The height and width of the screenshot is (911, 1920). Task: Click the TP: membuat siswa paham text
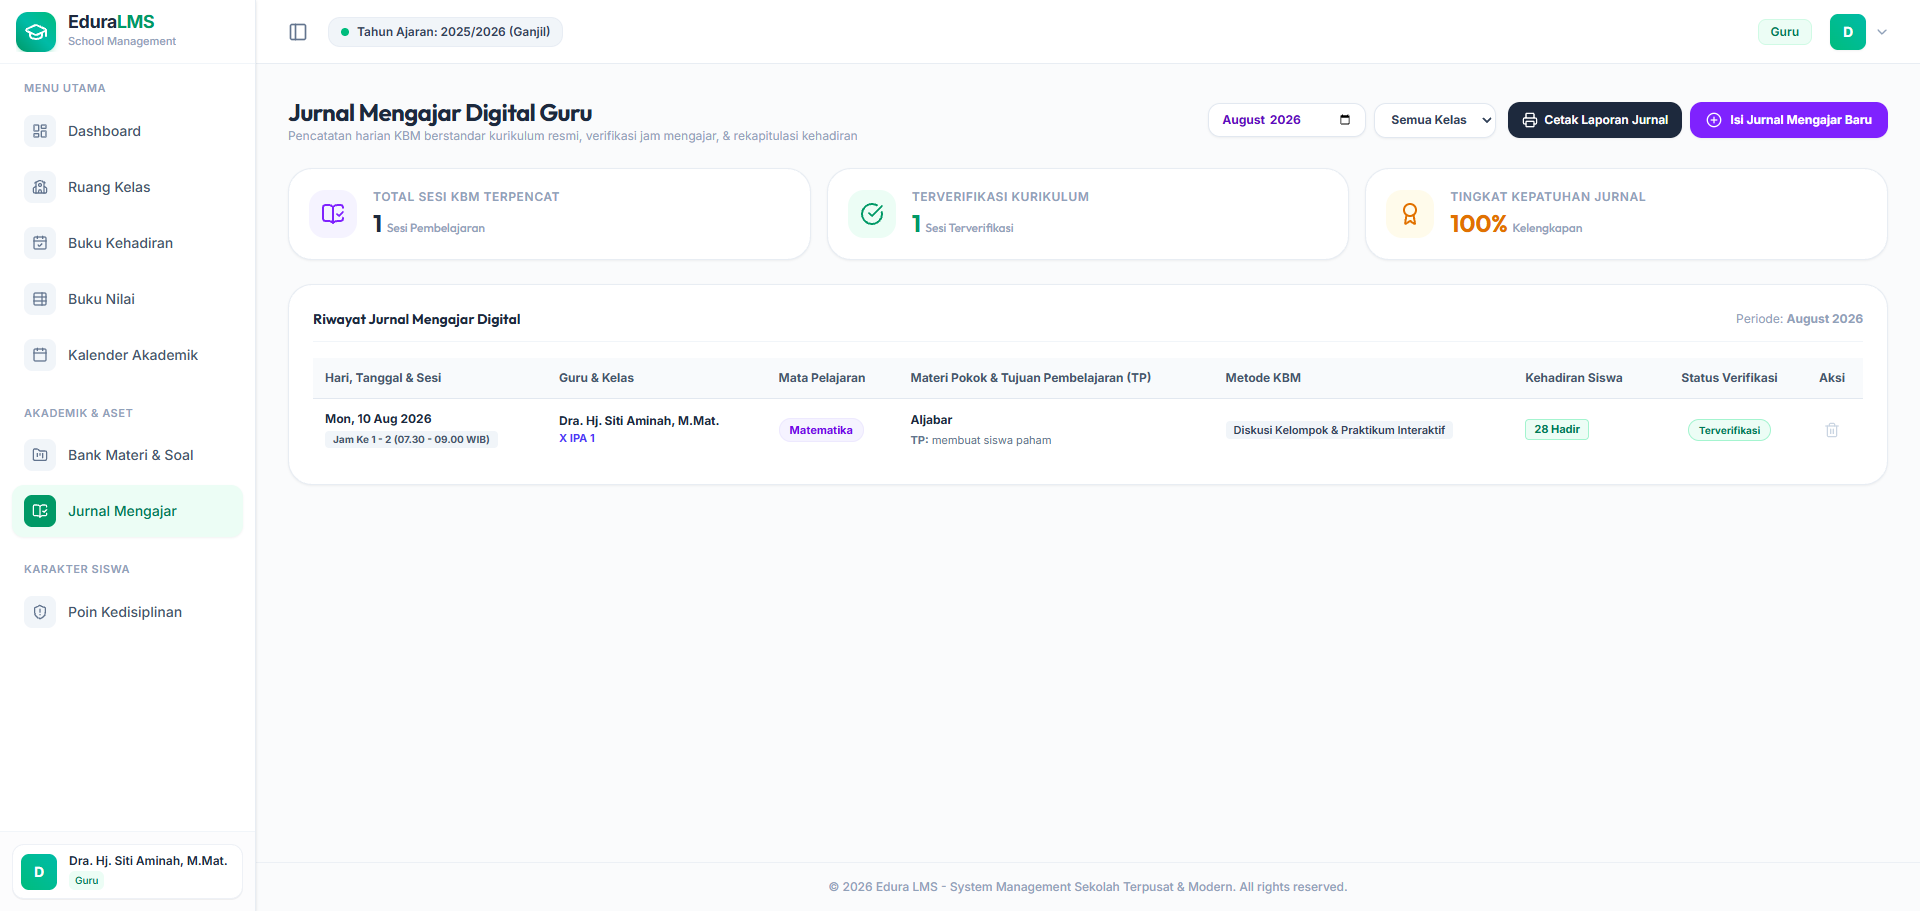[981, 440]
